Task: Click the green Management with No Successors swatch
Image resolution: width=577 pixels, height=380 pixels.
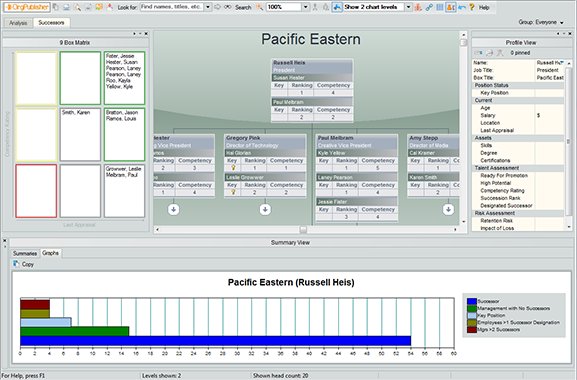Action: [472, 308]
